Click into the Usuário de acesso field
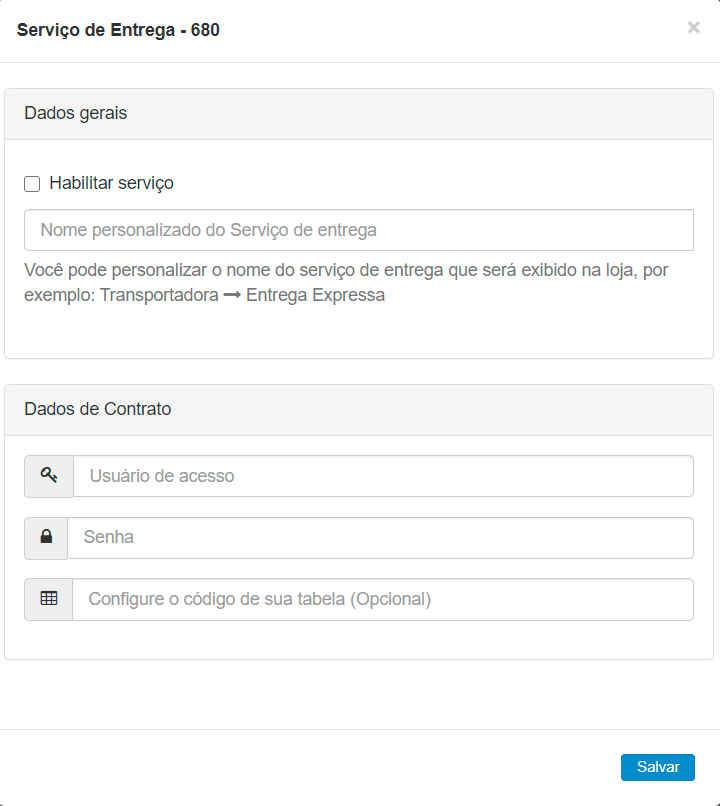720x806 pixels. point(383,476)
